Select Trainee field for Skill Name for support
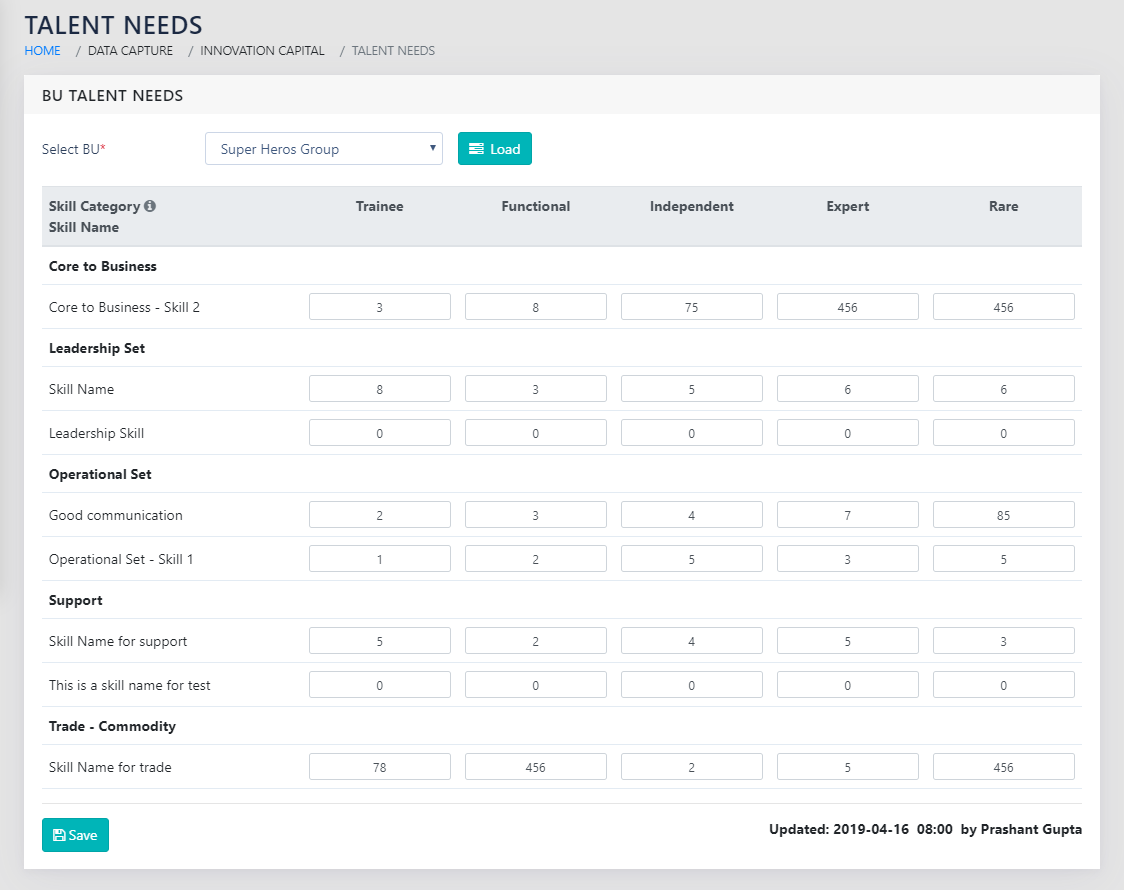 [x=379, y=641]
